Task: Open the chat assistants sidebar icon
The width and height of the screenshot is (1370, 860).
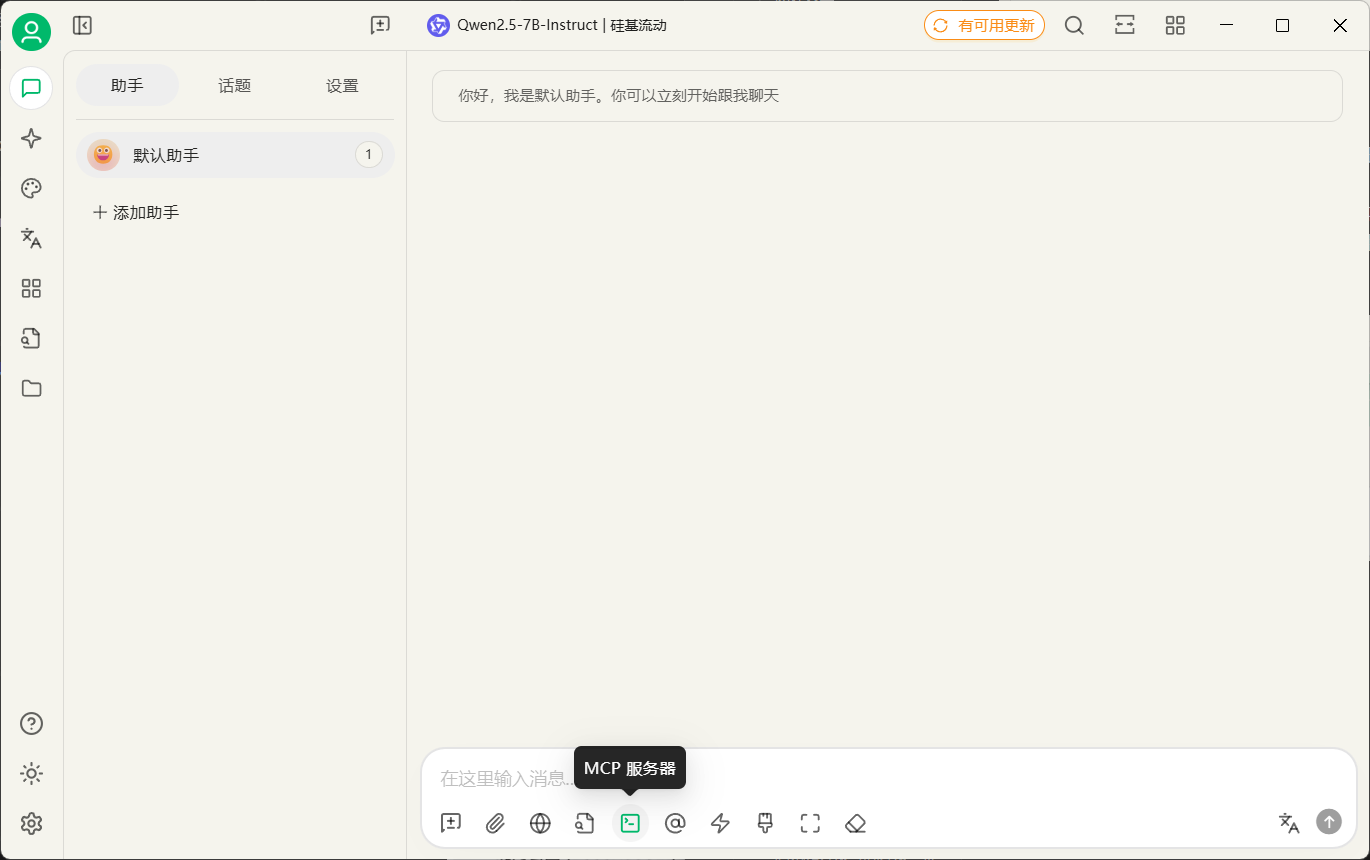Action: tap(31, 88)
